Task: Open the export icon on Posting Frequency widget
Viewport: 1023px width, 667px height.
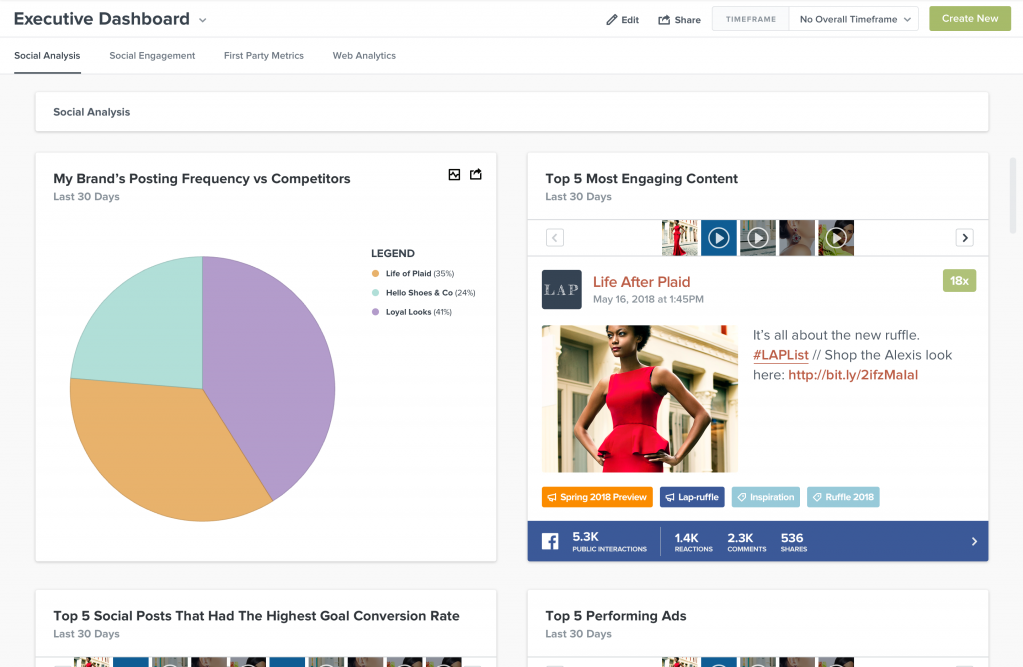Action: pos(476,174)
